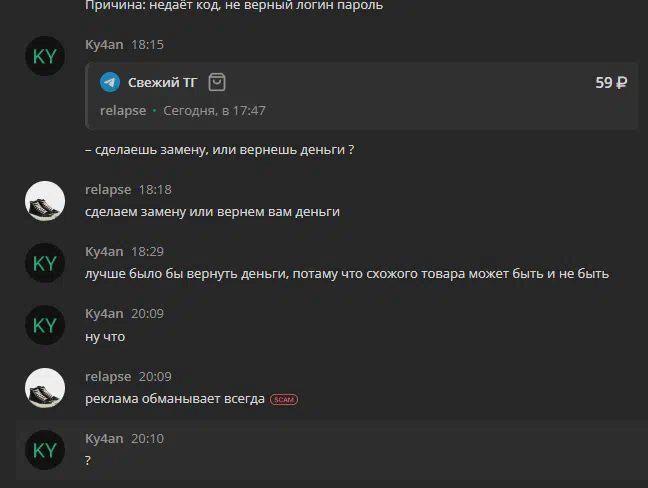Click the KY avatar on the 18:29 message
The height and width of the screenshot is (488, 648).
pos(45,263)
